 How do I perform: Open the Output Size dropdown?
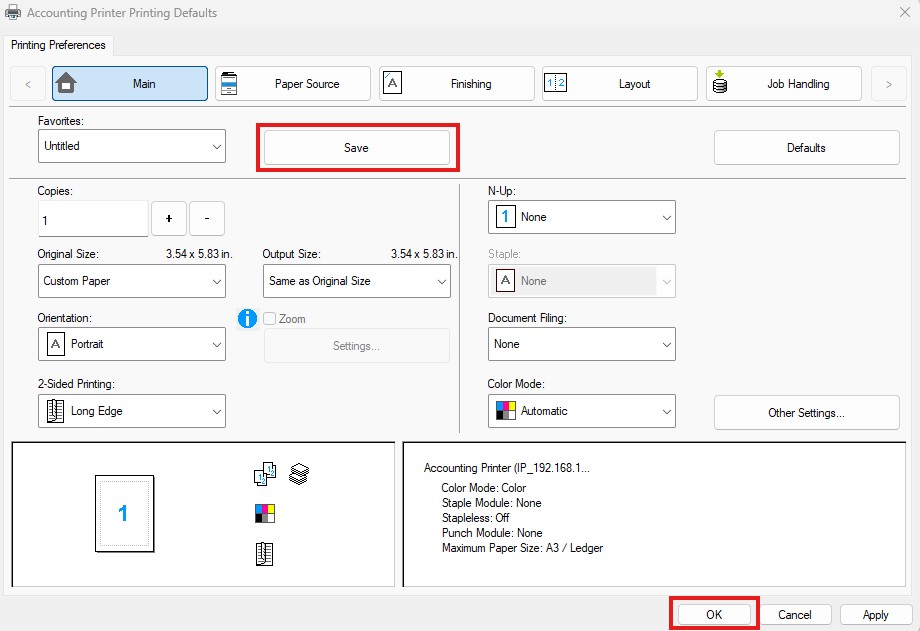click(356, 281)
